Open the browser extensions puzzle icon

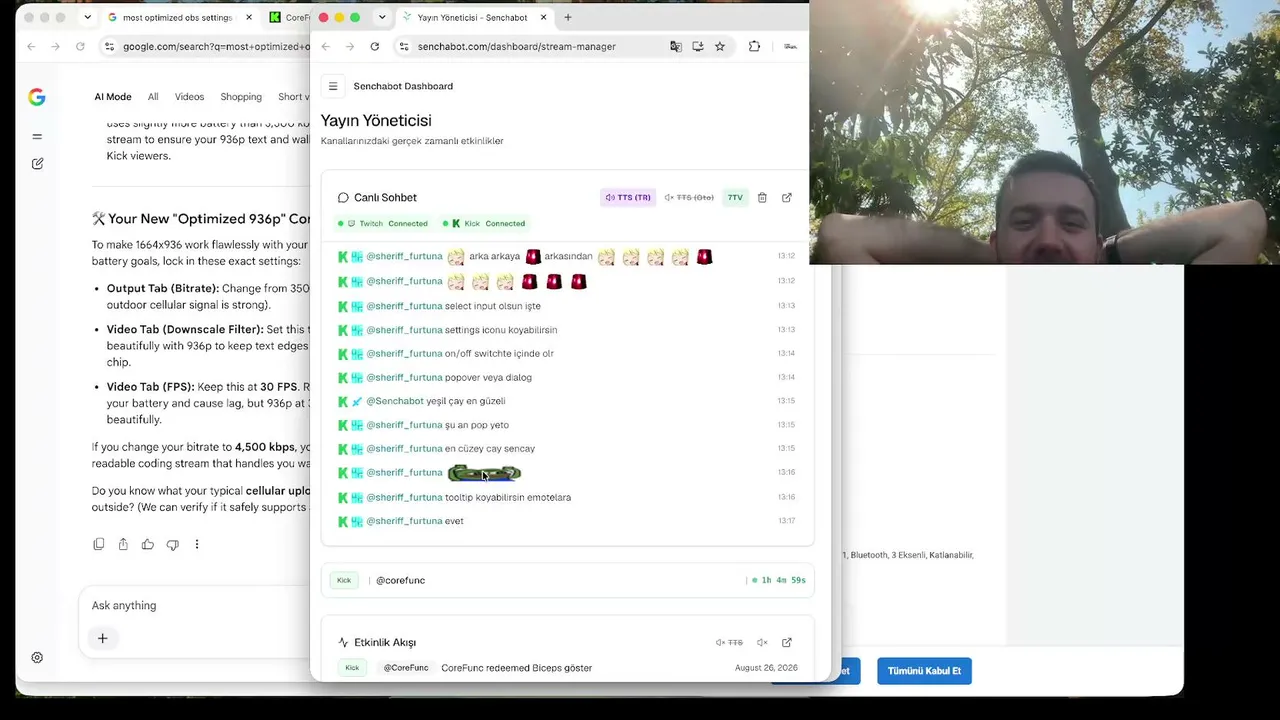tap(754, 46)
